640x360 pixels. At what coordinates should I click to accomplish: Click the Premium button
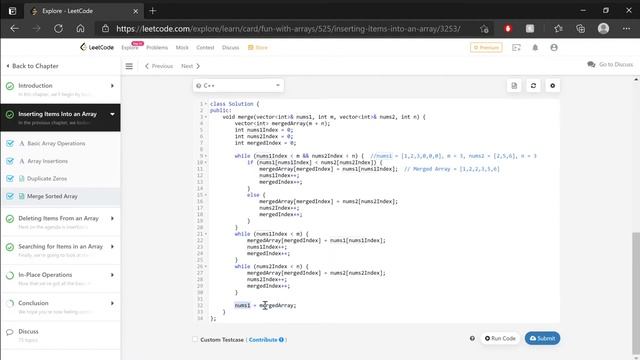(x=486, y=47)
